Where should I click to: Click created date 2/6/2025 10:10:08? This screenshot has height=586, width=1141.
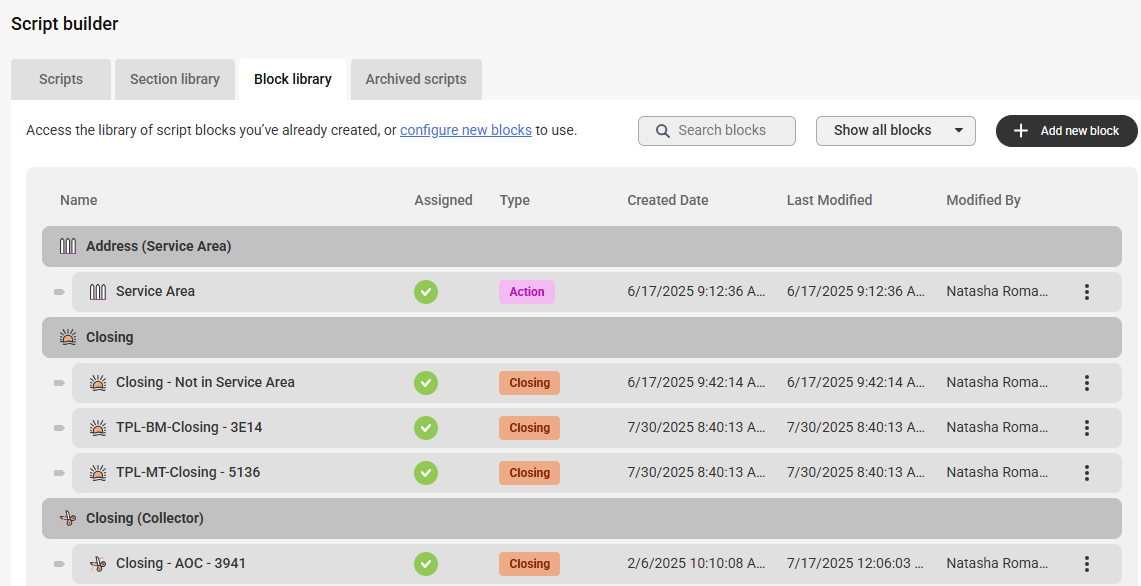pyautogui.click(x=696, y=563)
